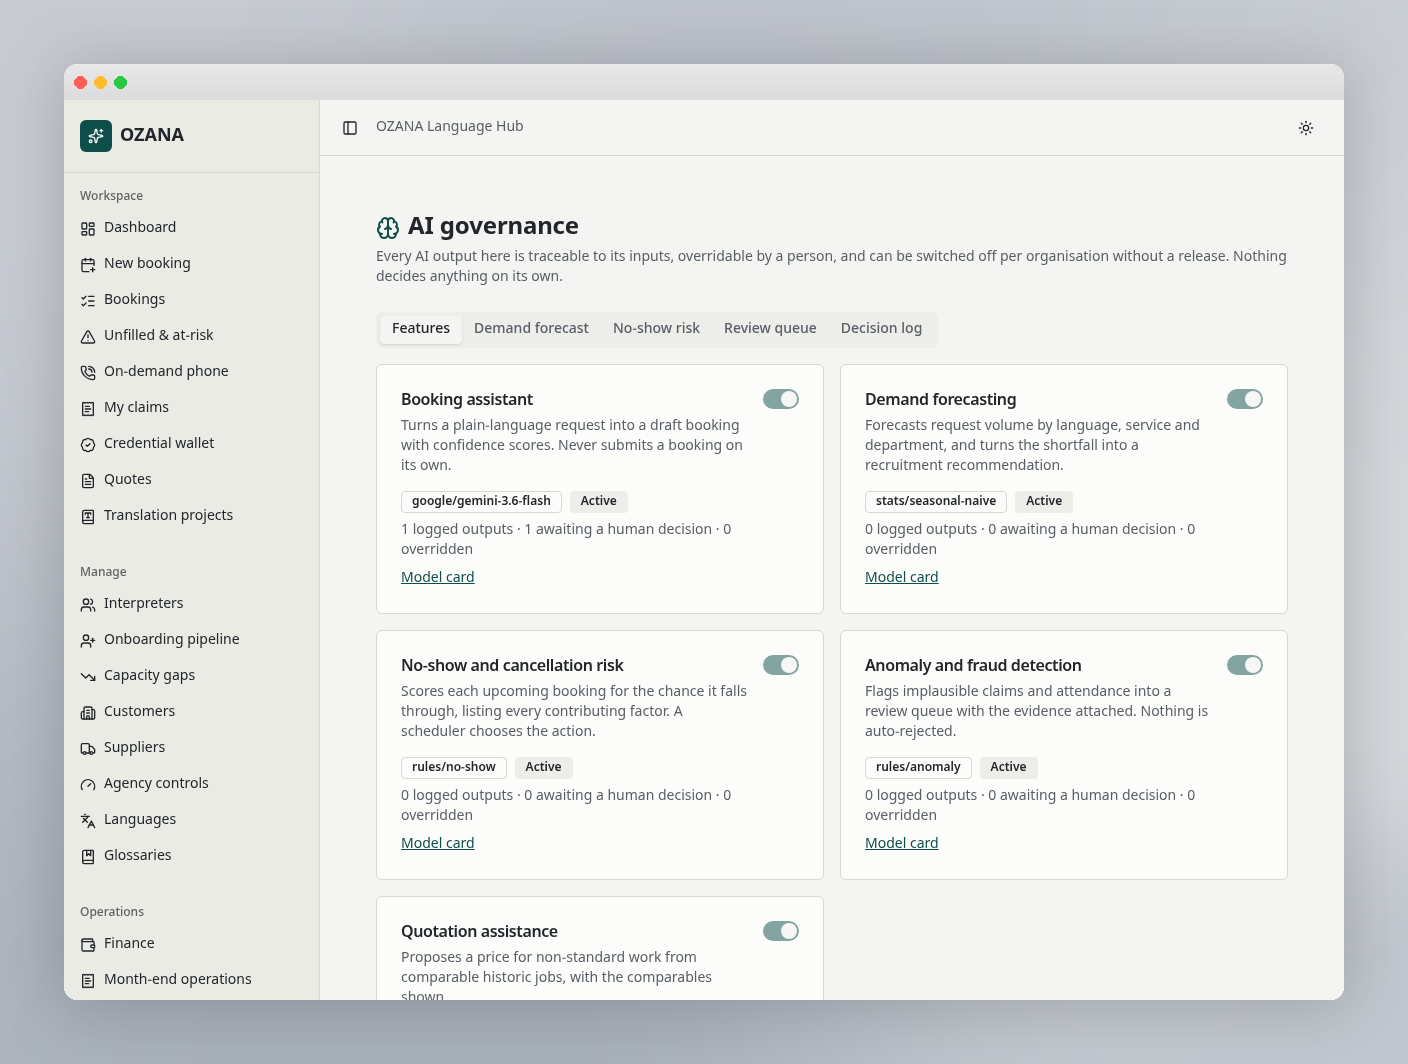View No-show and cancellation risk Model card
Image resolution: width=1408 pixels, height=1064 pixels.
[438, 843]
